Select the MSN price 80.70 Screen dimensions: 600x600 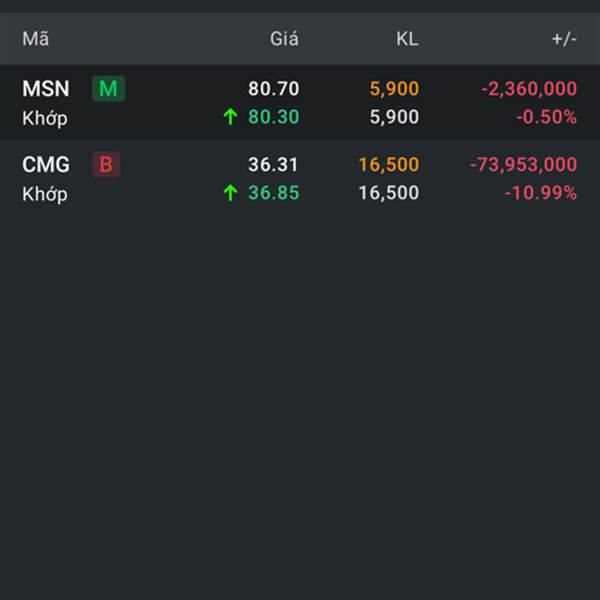pos(273,89)
